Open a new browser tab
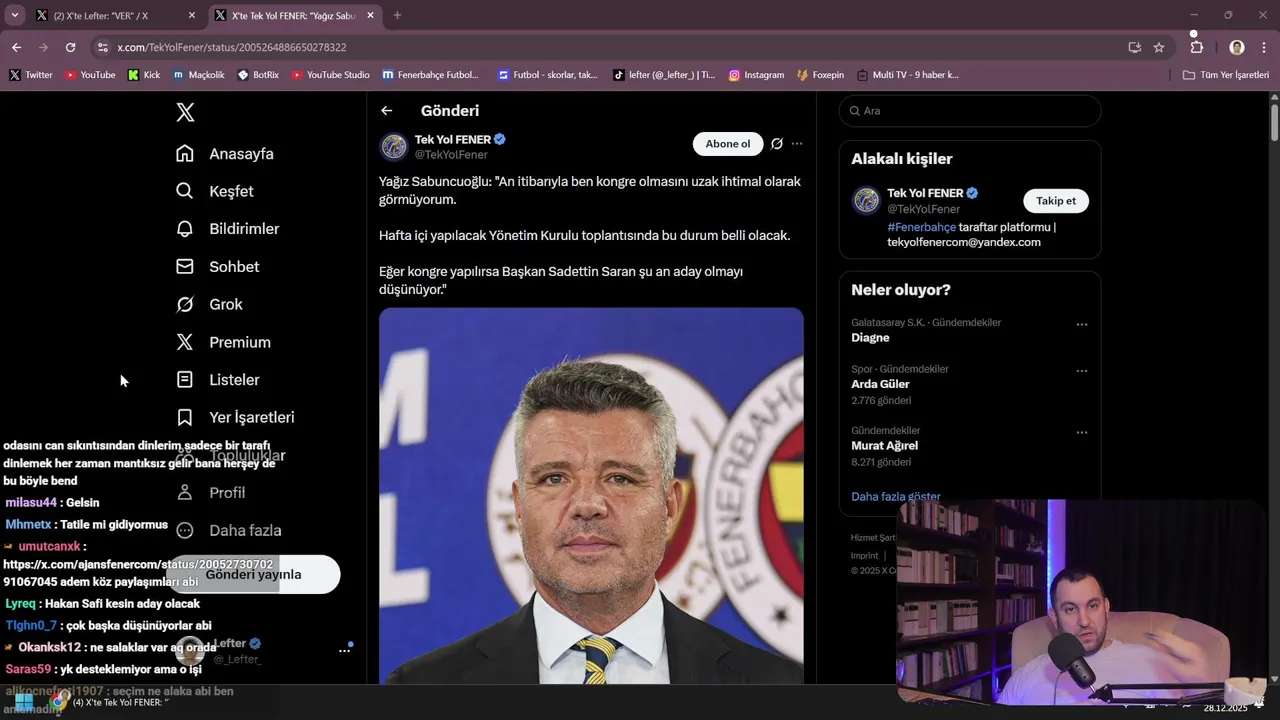 tap(397, 16)
